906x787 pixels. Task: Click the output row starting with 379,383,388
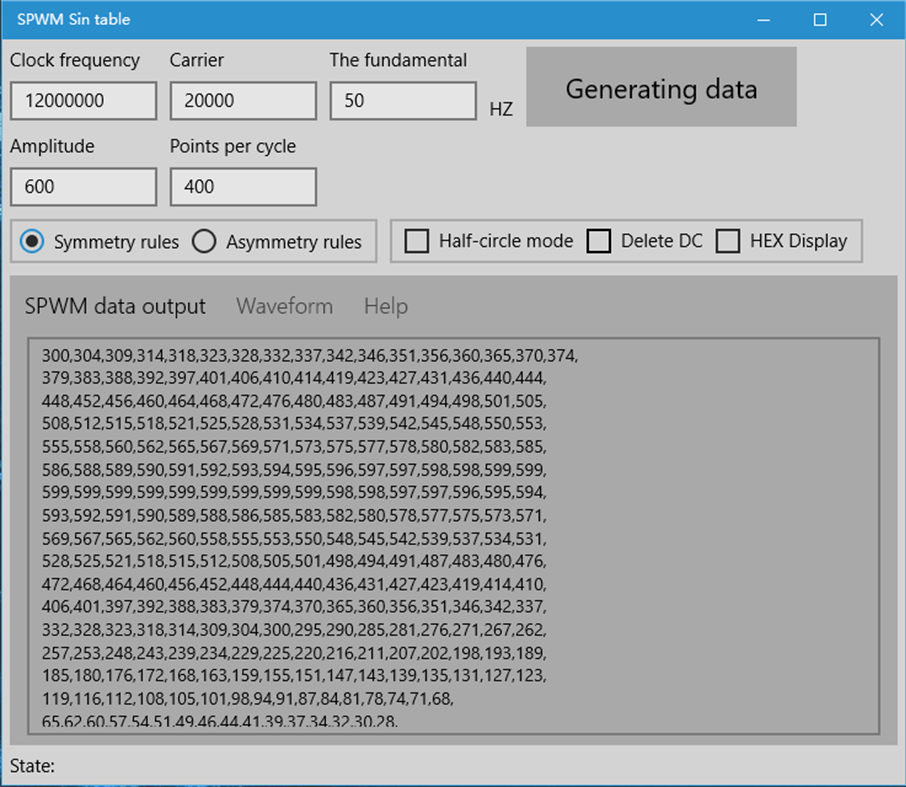294,378
